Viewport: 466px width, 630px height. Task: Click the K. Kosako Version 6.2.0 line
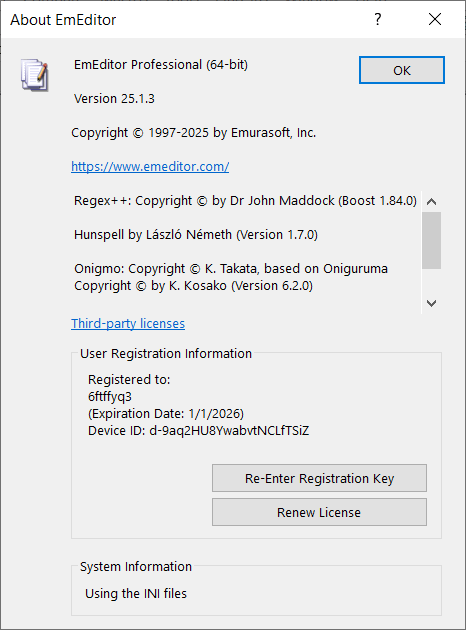(x=193, y=286)
